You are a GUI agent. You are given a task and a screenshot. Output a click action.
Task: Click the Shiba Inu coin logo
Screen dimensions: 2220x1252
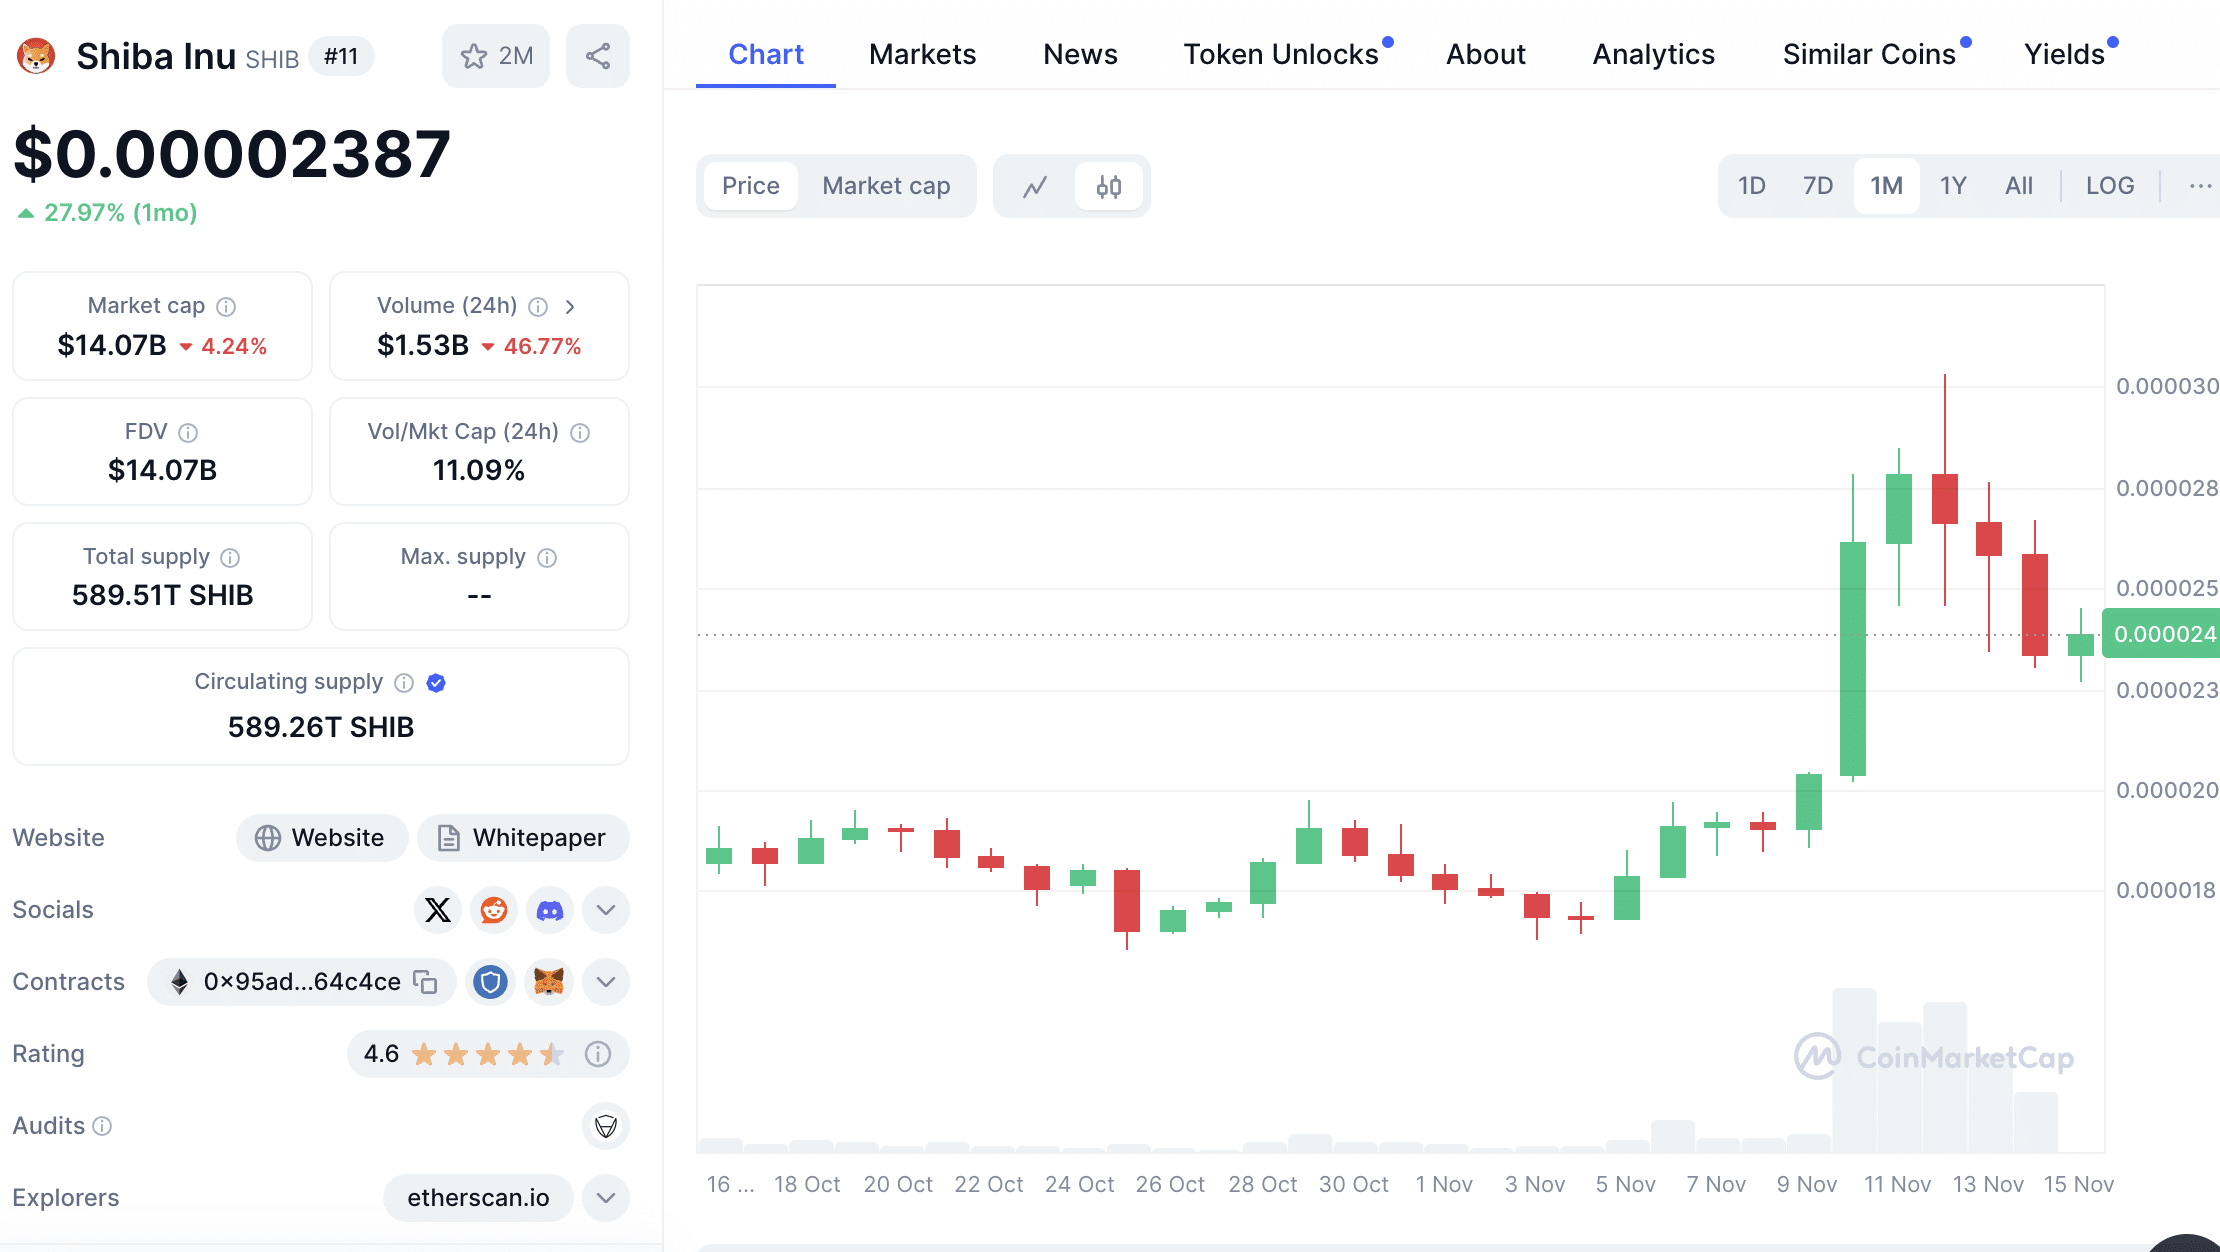36,56
